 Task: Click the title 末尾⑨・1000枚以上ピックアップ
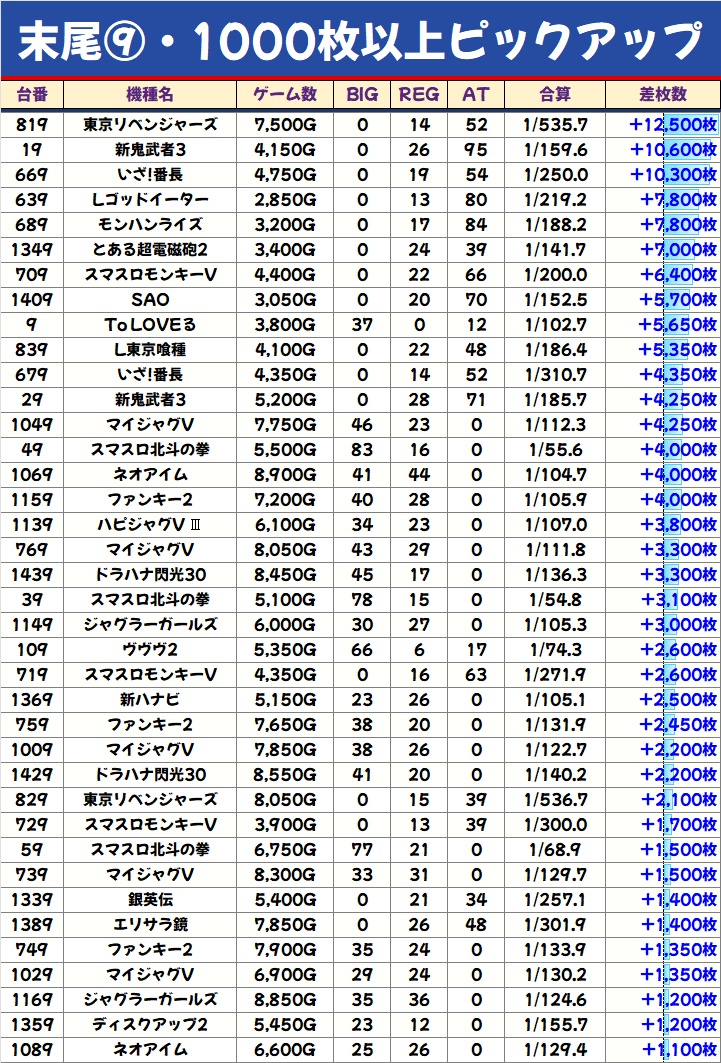[360, 40]
